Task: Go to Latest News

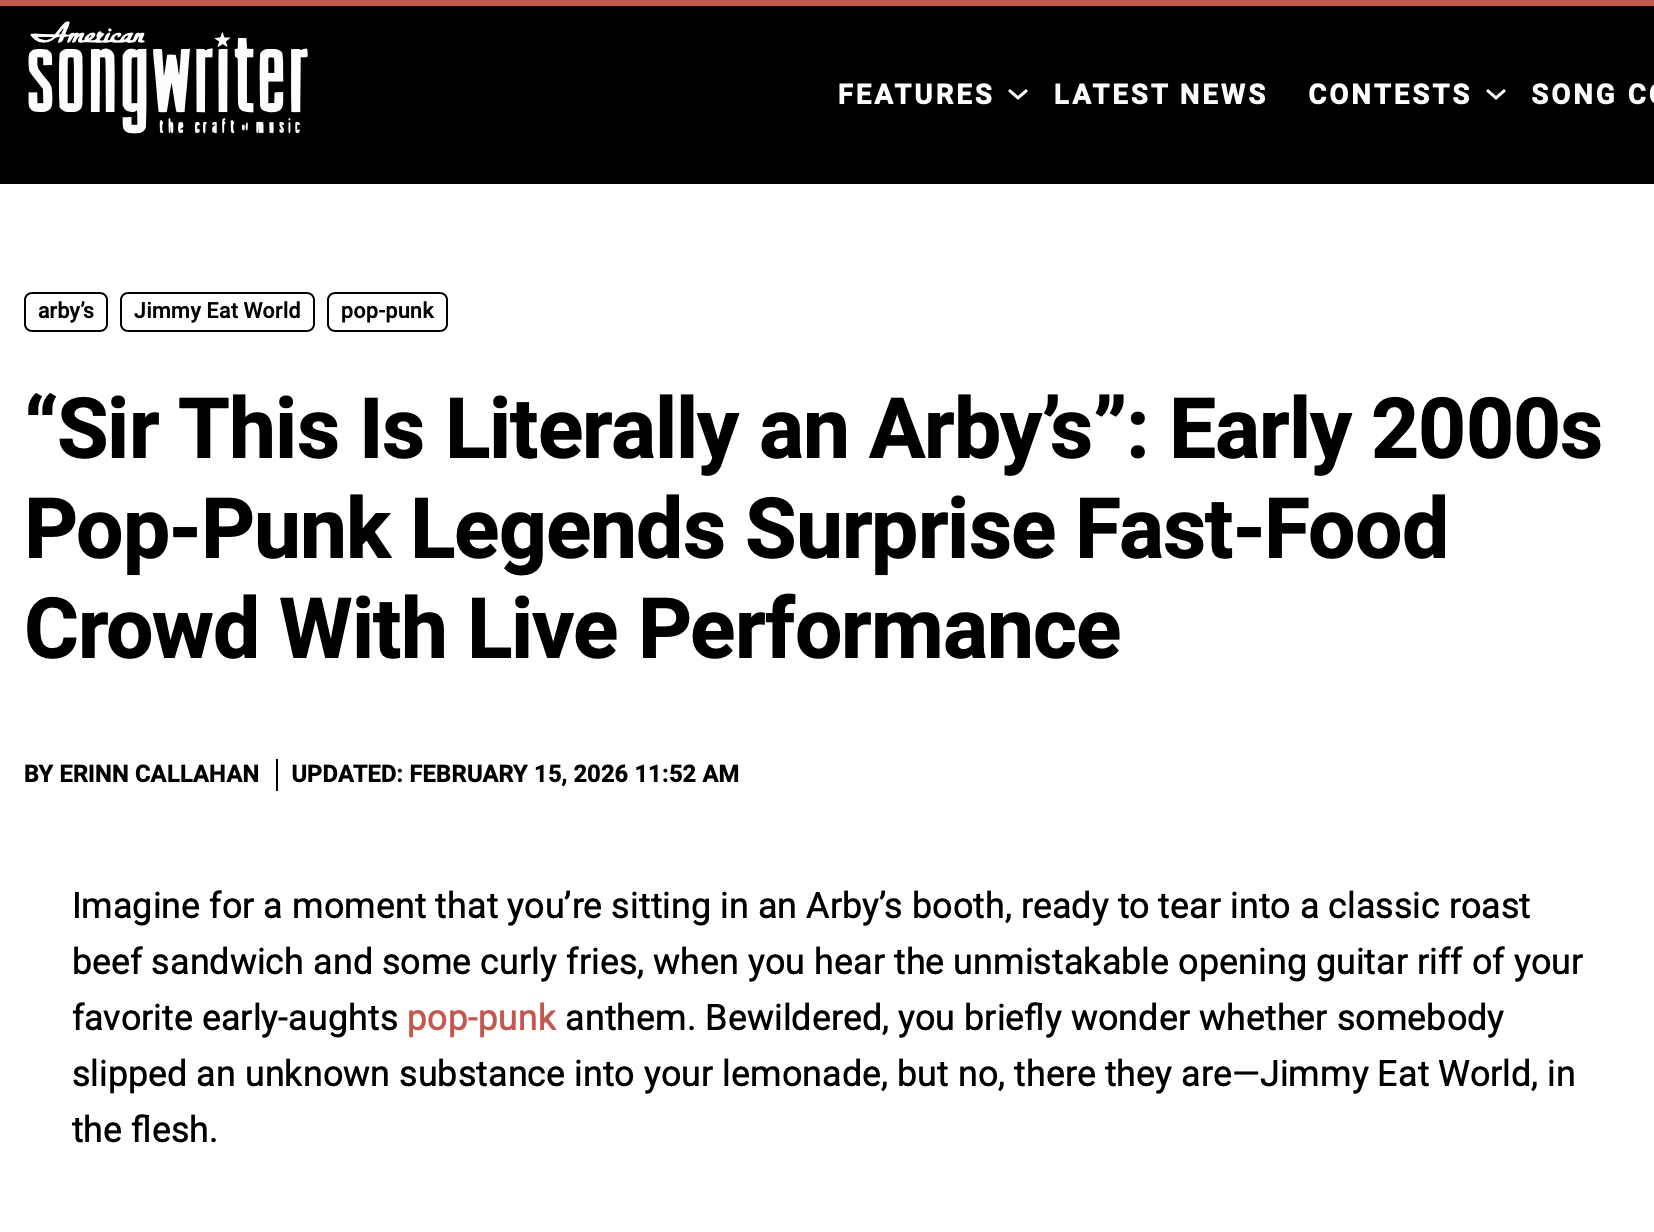Action: tap(1160, 94)
